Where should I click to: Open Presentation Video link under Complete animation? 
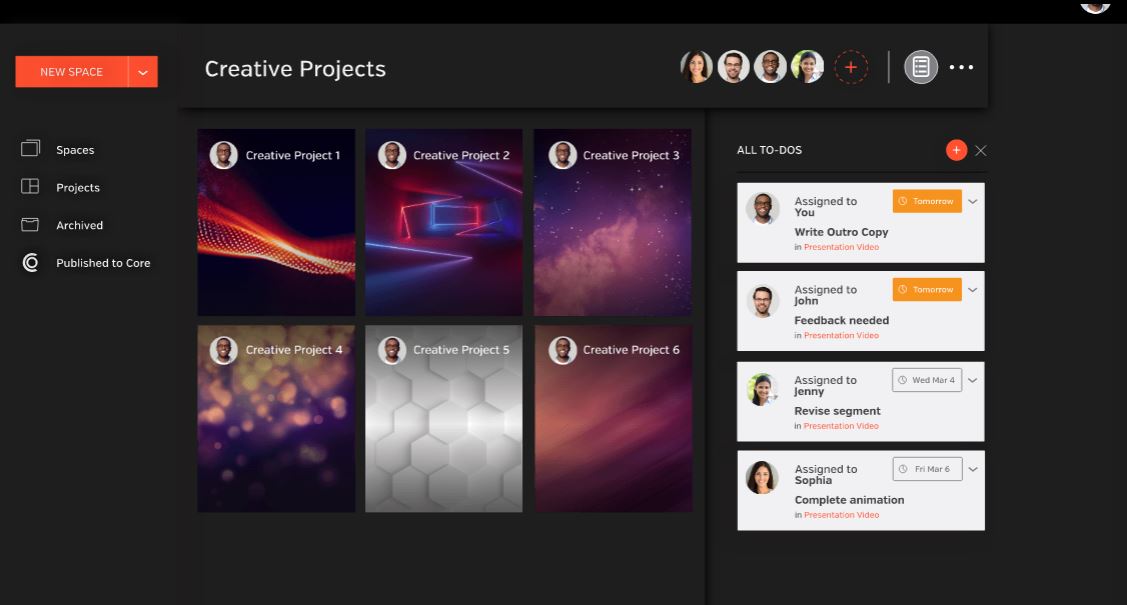click(841, 515)
